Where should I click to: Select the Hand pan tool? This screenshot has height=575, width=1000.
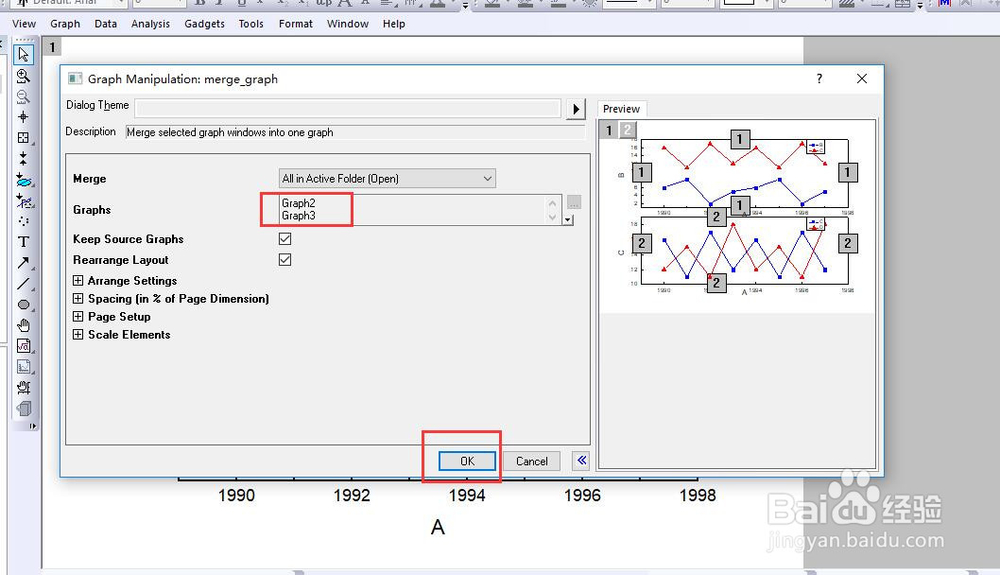24,326
